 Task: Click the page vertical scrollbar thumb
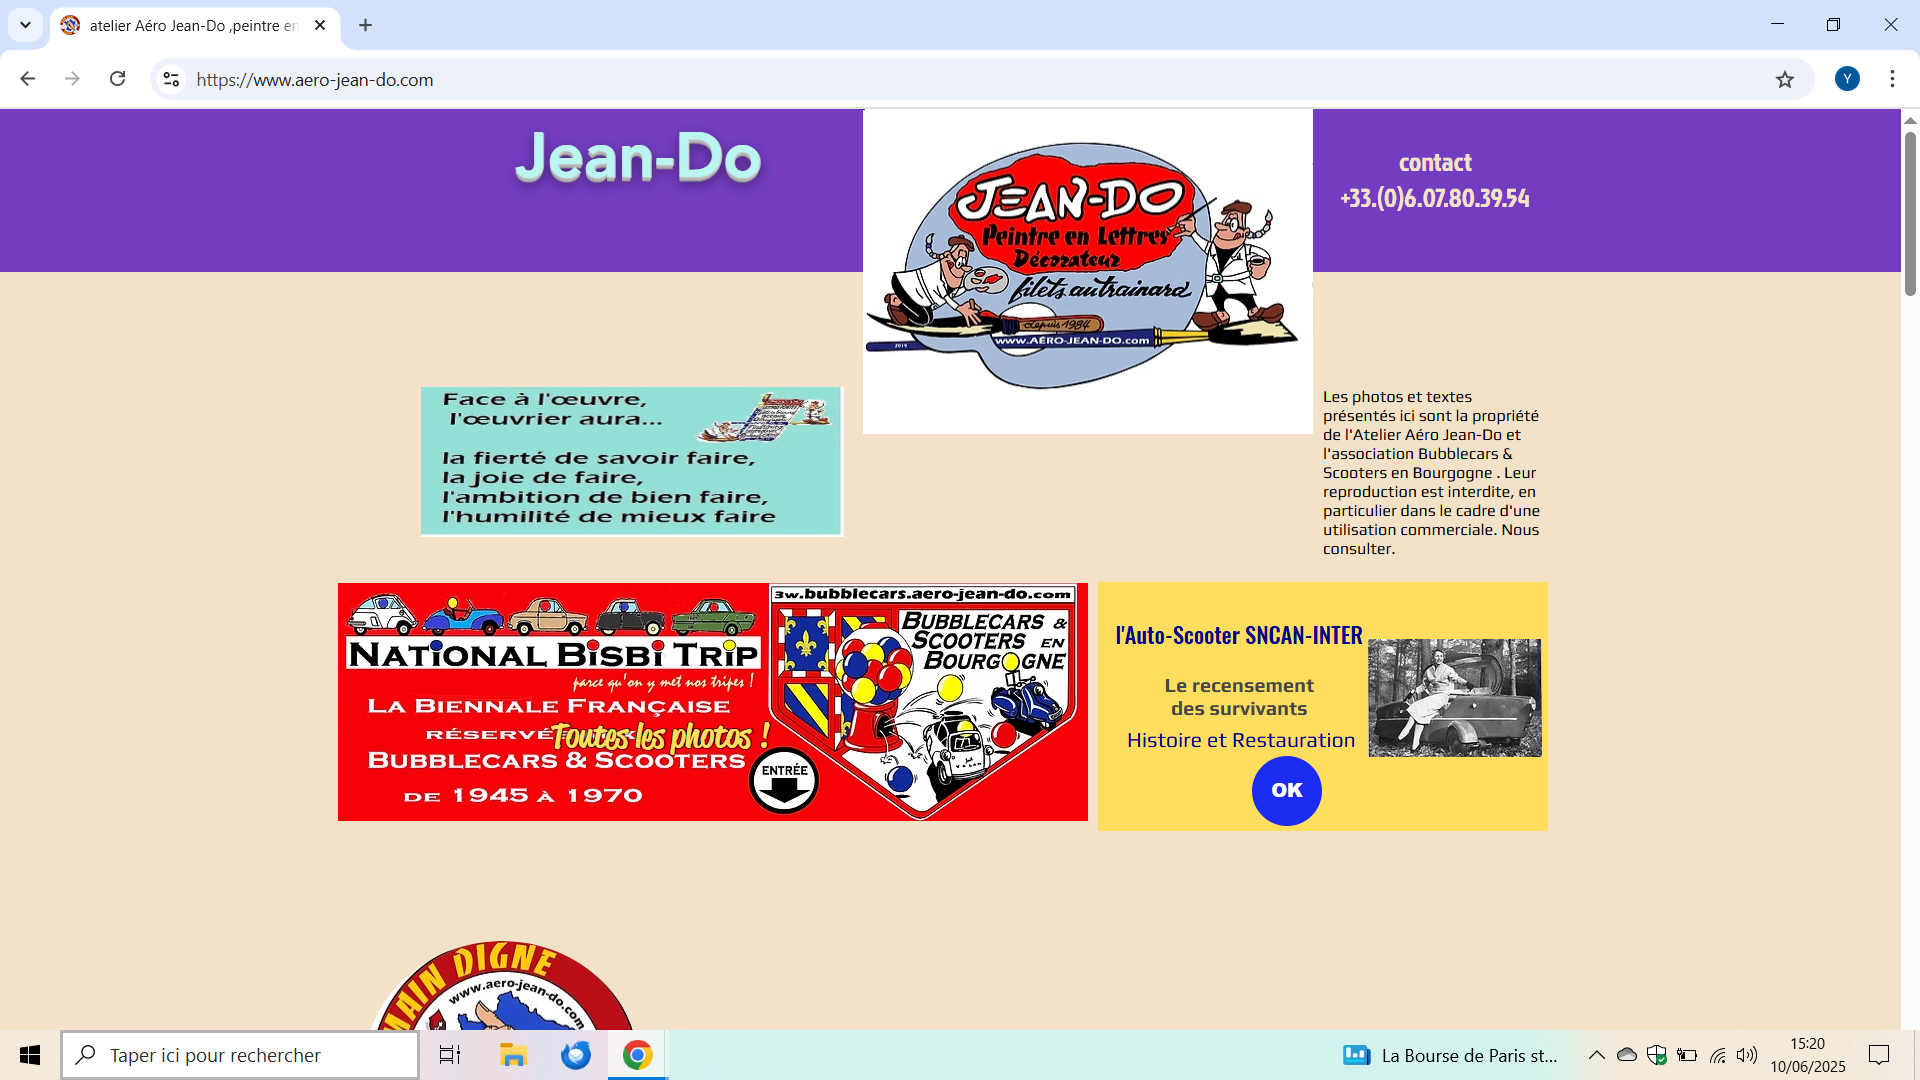pyautogui.click(x=1910, y=213)
